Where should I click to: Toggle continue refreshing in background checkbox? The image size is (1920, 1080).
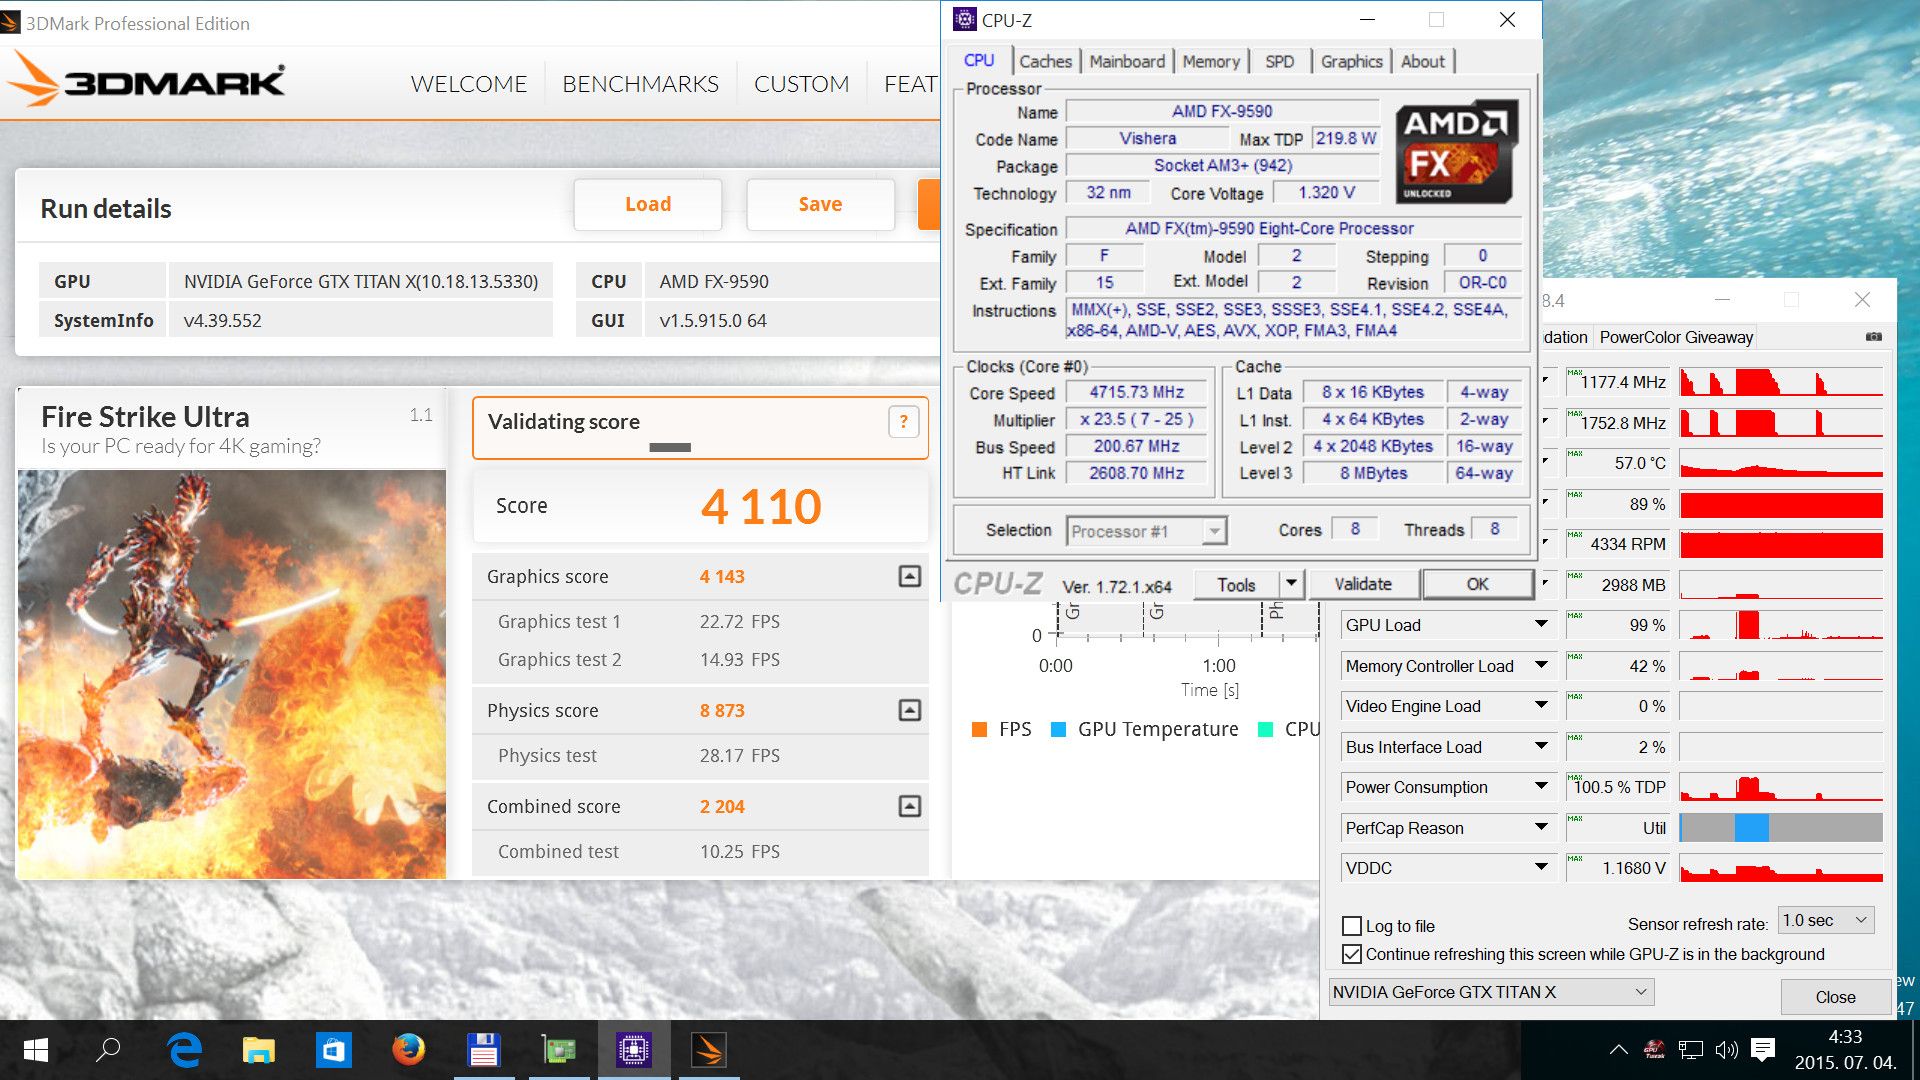pos(1352,954)
